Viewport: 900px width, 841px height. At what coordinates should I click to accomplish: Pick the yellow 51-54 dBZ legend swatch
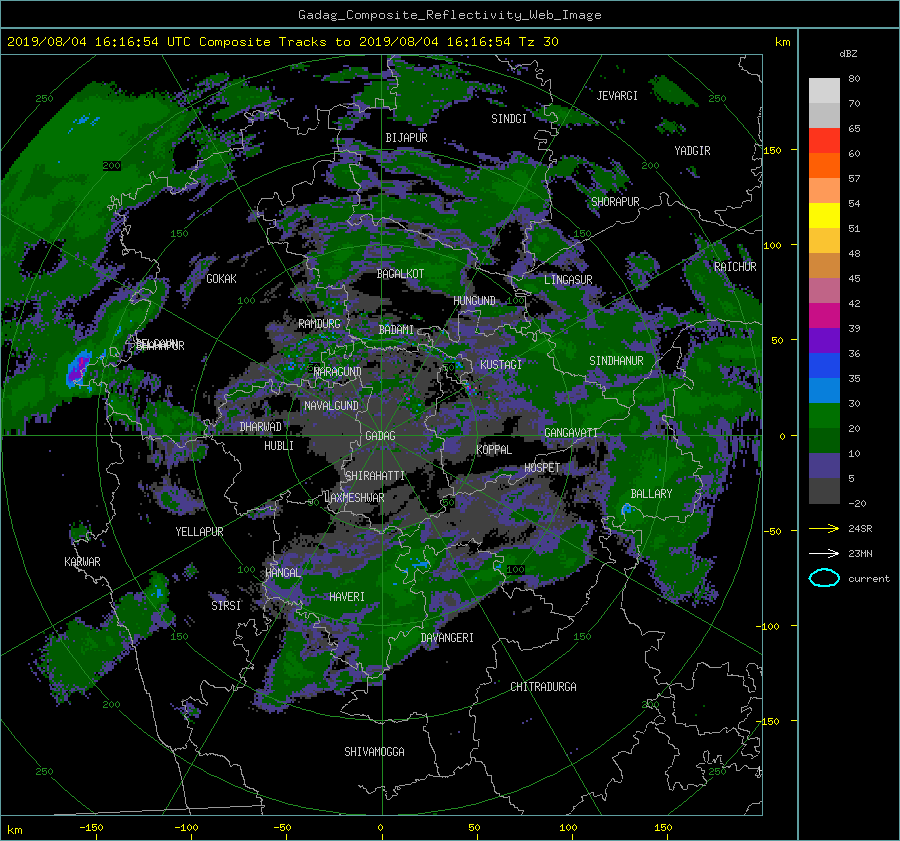pos(824,216)
